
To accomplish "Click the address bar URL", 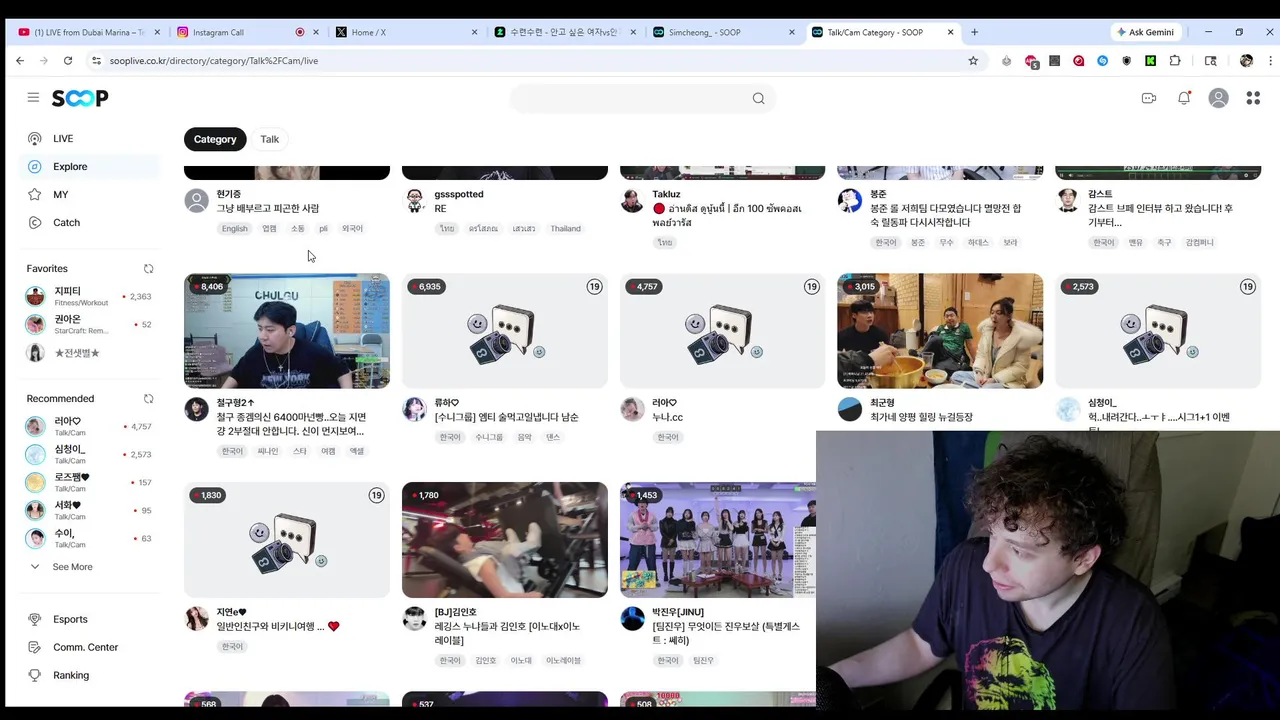I will [x=214, y=61].
